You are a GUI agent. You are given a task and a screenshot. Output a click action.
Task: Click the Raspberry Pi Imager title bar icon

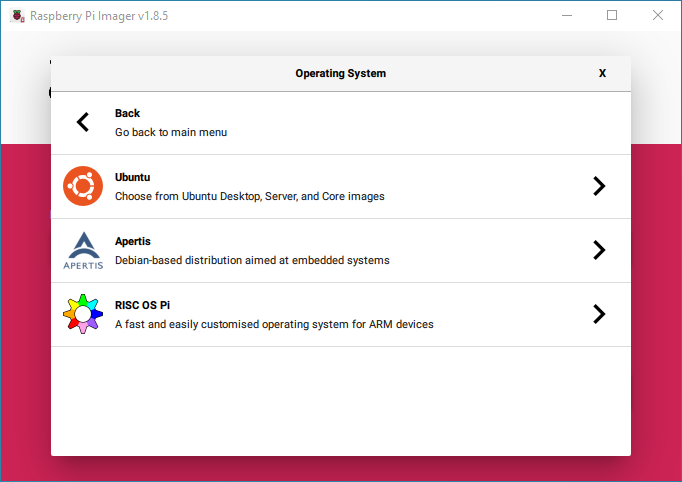pyautogui.click(x=17, y=16)
